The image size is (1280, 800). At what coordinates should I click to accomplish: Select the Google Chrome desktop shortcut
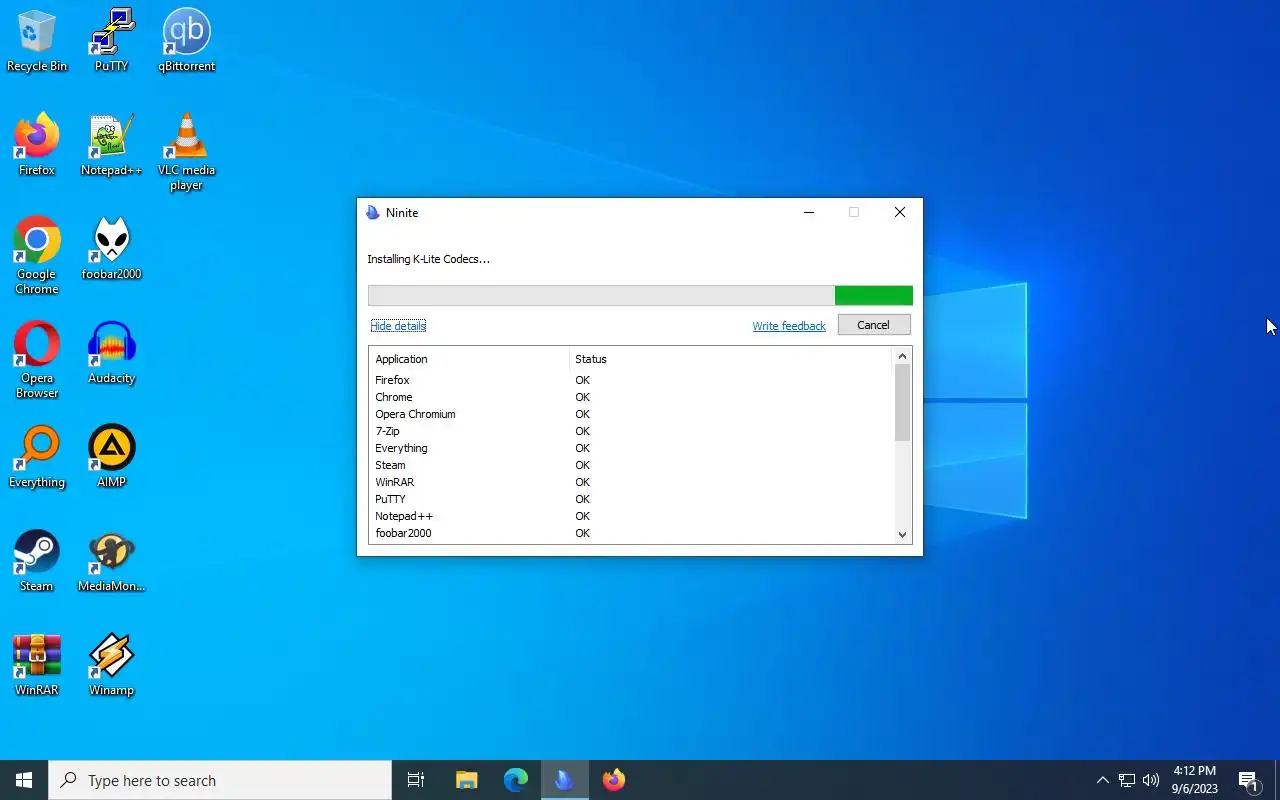pyautogui.click(x=37, y=256)
